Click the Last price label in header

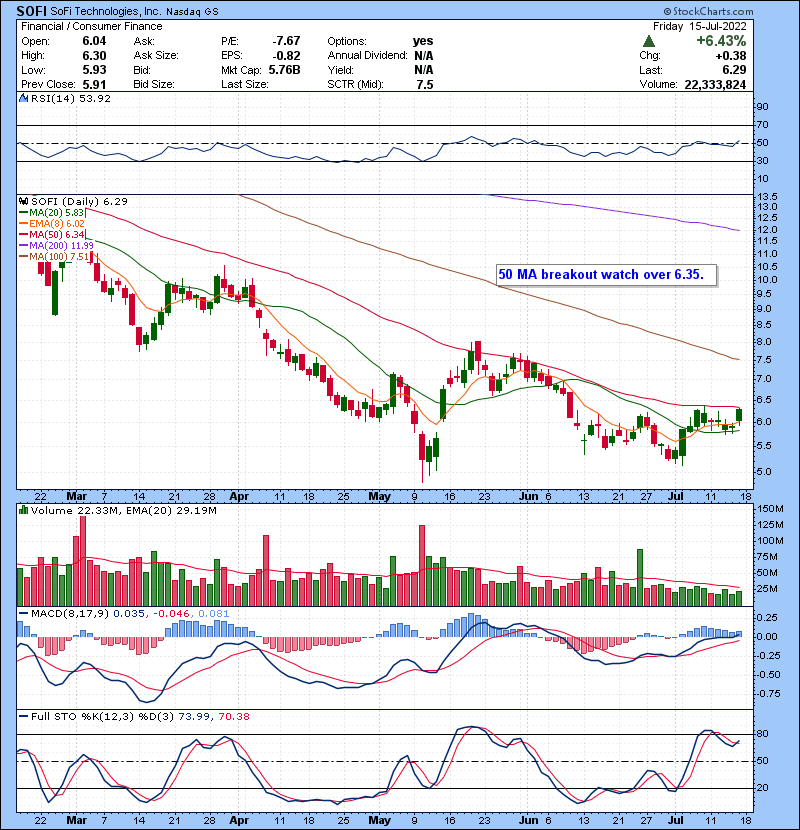click(x=651, y=70)
